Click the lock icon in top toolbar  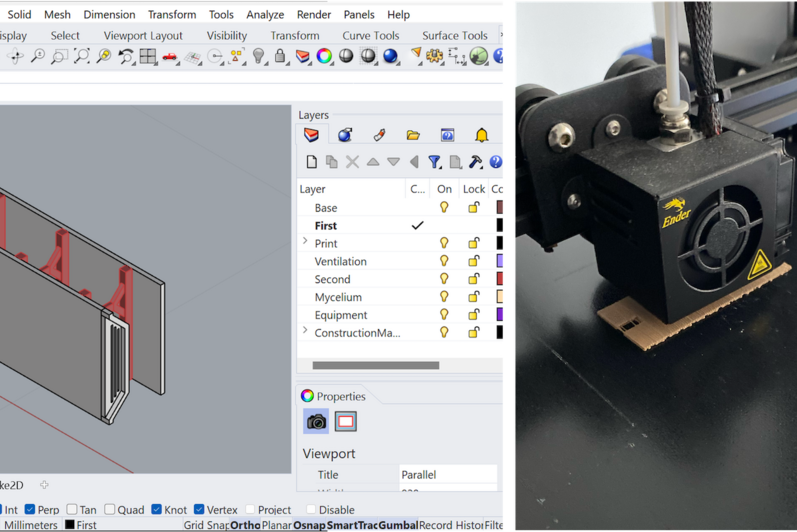click(x=280, y=57)
